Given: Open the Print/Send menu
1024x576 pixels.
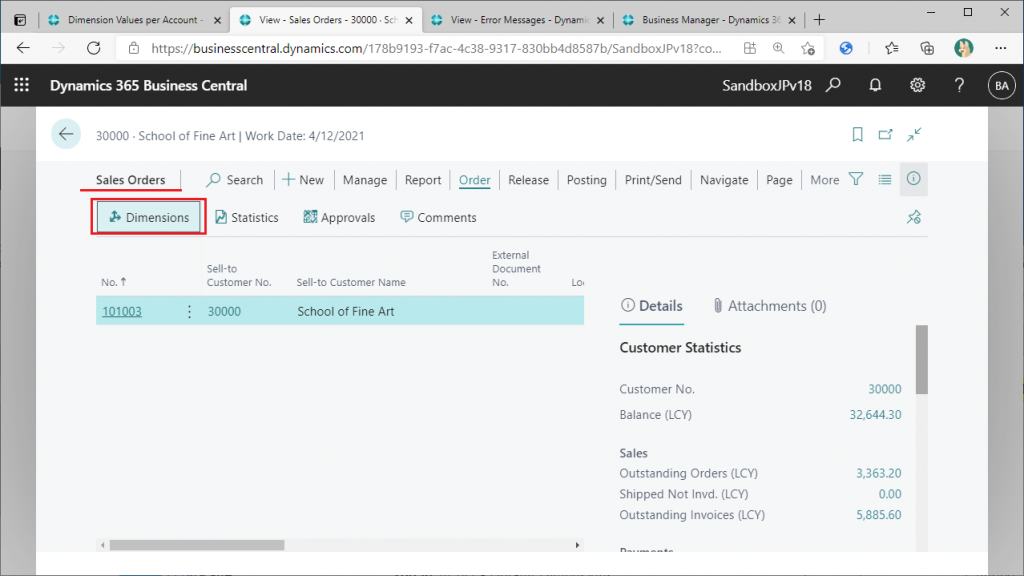Looking at the screenshot, I should point(653,180).
